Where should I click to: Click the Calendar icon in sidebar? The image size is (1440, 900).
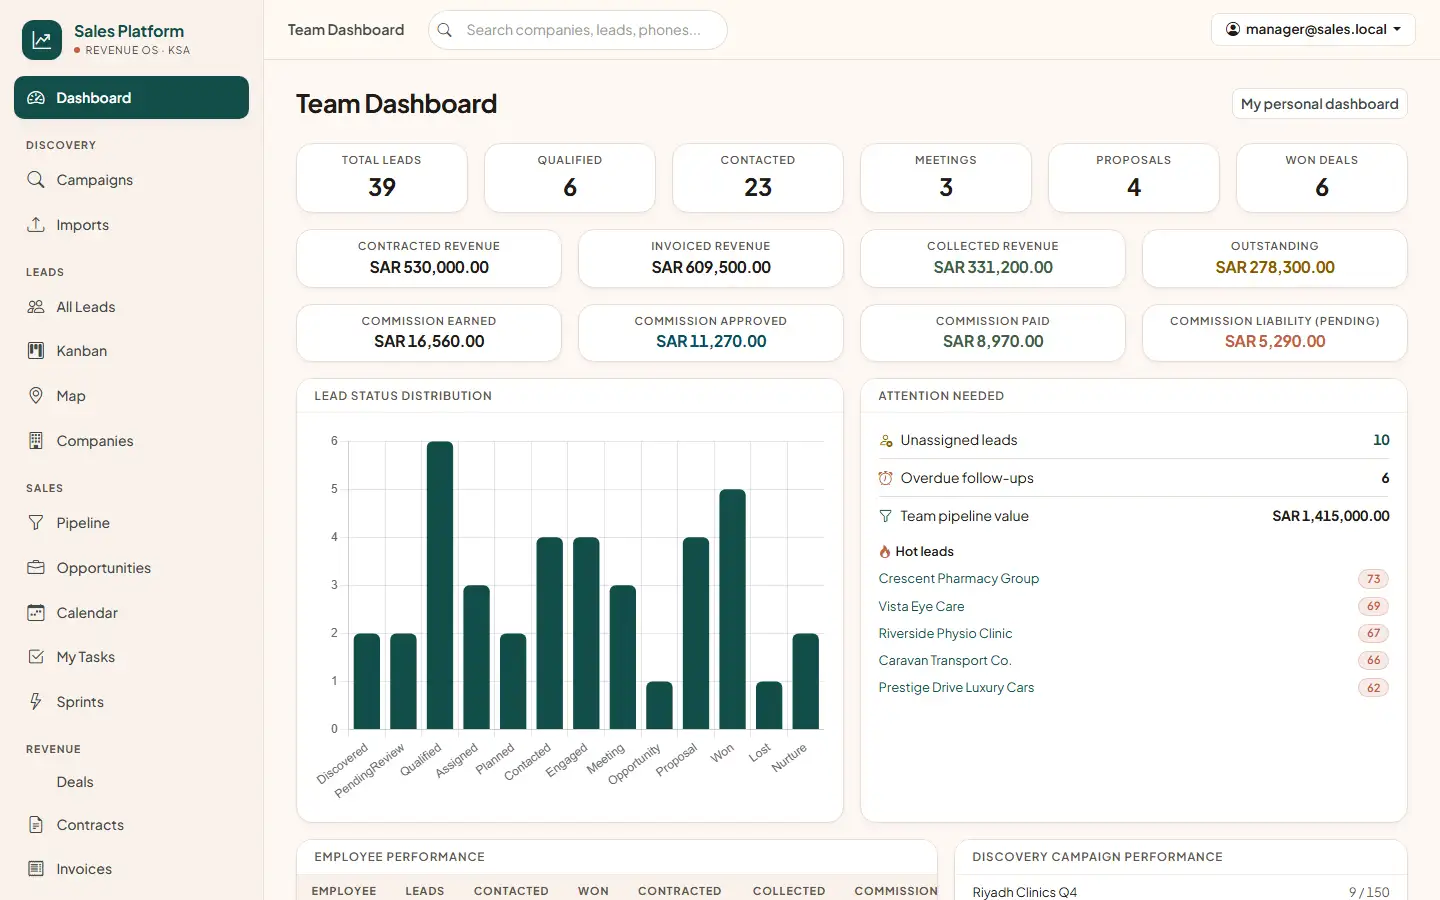[36, 613]
